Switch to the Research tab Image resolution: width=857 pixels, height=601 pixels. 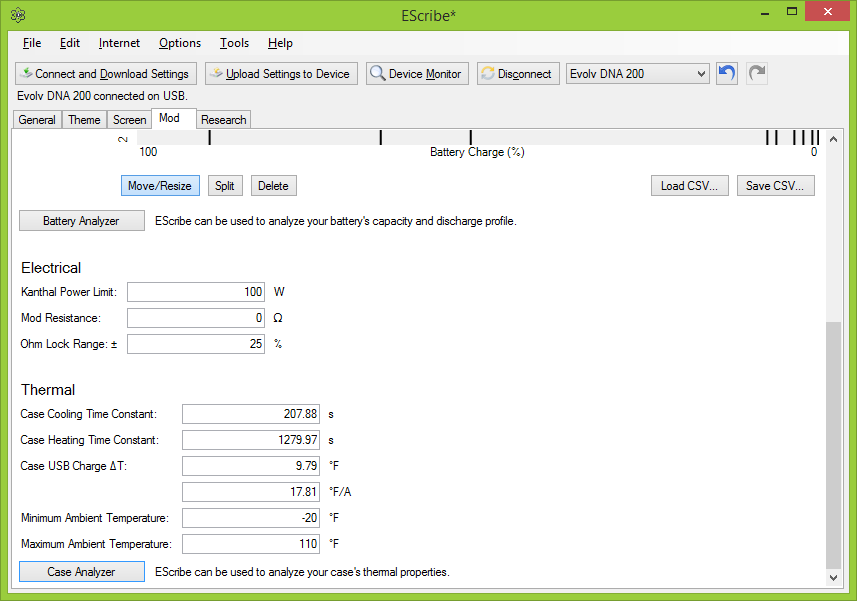223,120
